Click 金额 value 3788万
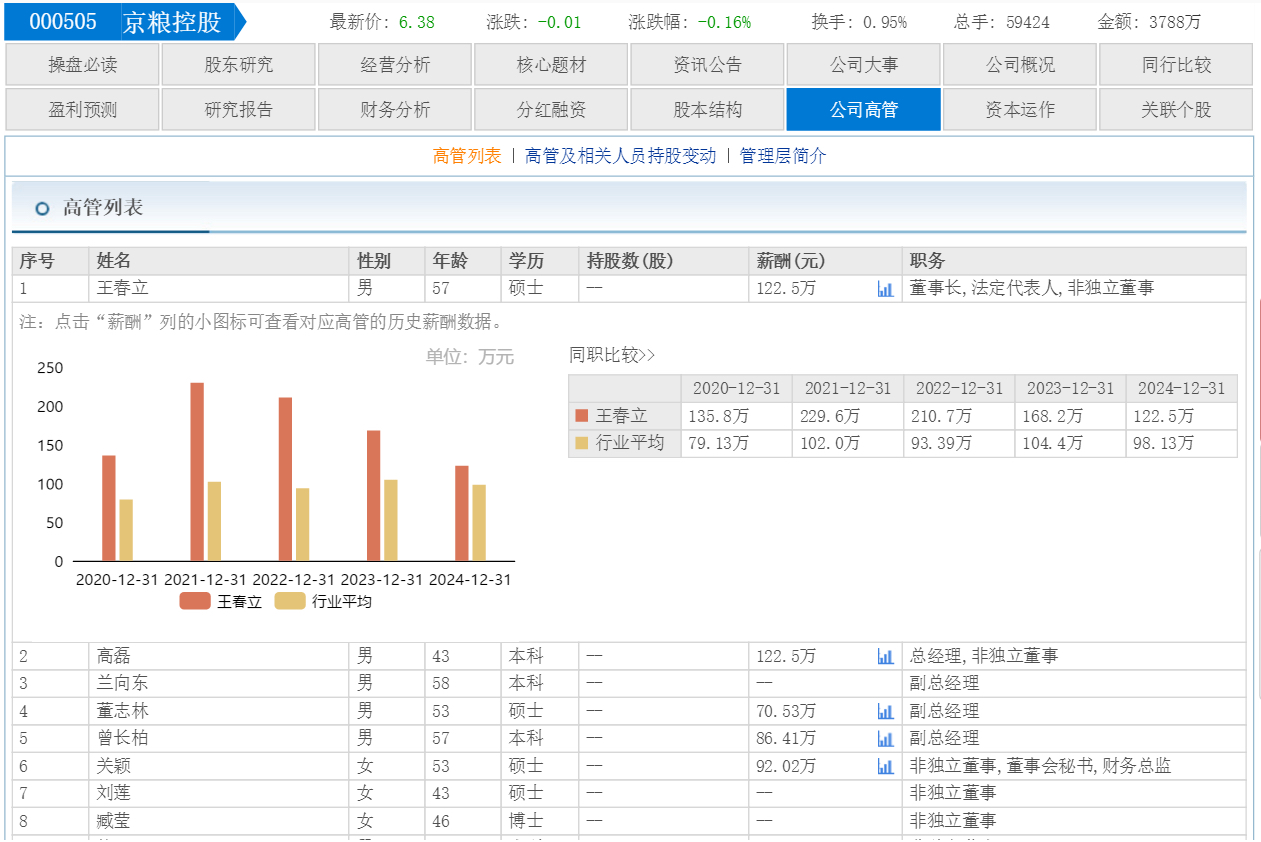 pyautogui.click(x=1176, y=22)
